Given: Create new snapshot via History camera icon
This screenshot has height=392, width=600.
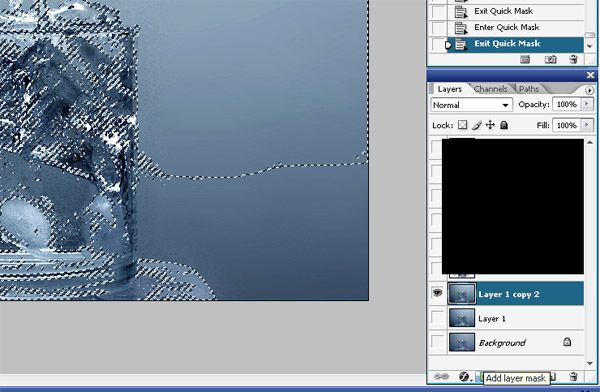Looking at the screenshot, I should point(550,59).
